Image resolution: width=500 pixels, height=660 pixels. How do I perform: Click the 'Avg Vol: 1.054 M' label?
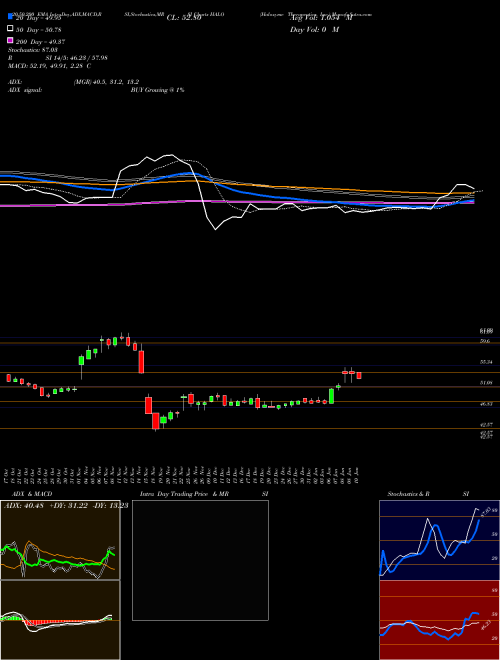click(x=321, y=18)
